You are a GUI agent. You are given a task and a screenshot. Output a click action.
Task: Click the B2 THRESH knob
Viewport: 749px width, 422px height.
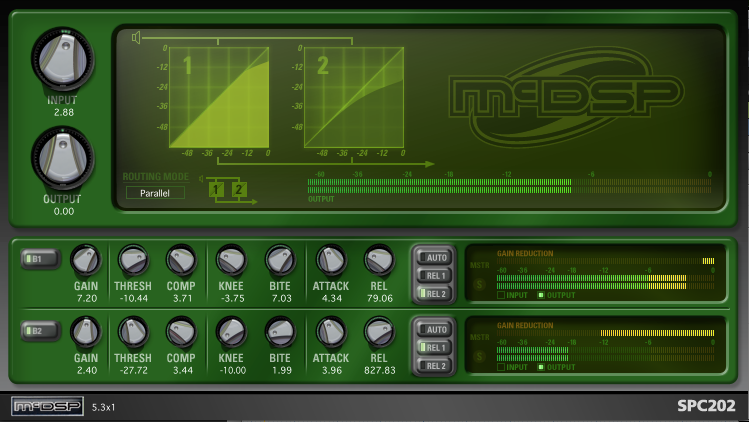[133, 332]
